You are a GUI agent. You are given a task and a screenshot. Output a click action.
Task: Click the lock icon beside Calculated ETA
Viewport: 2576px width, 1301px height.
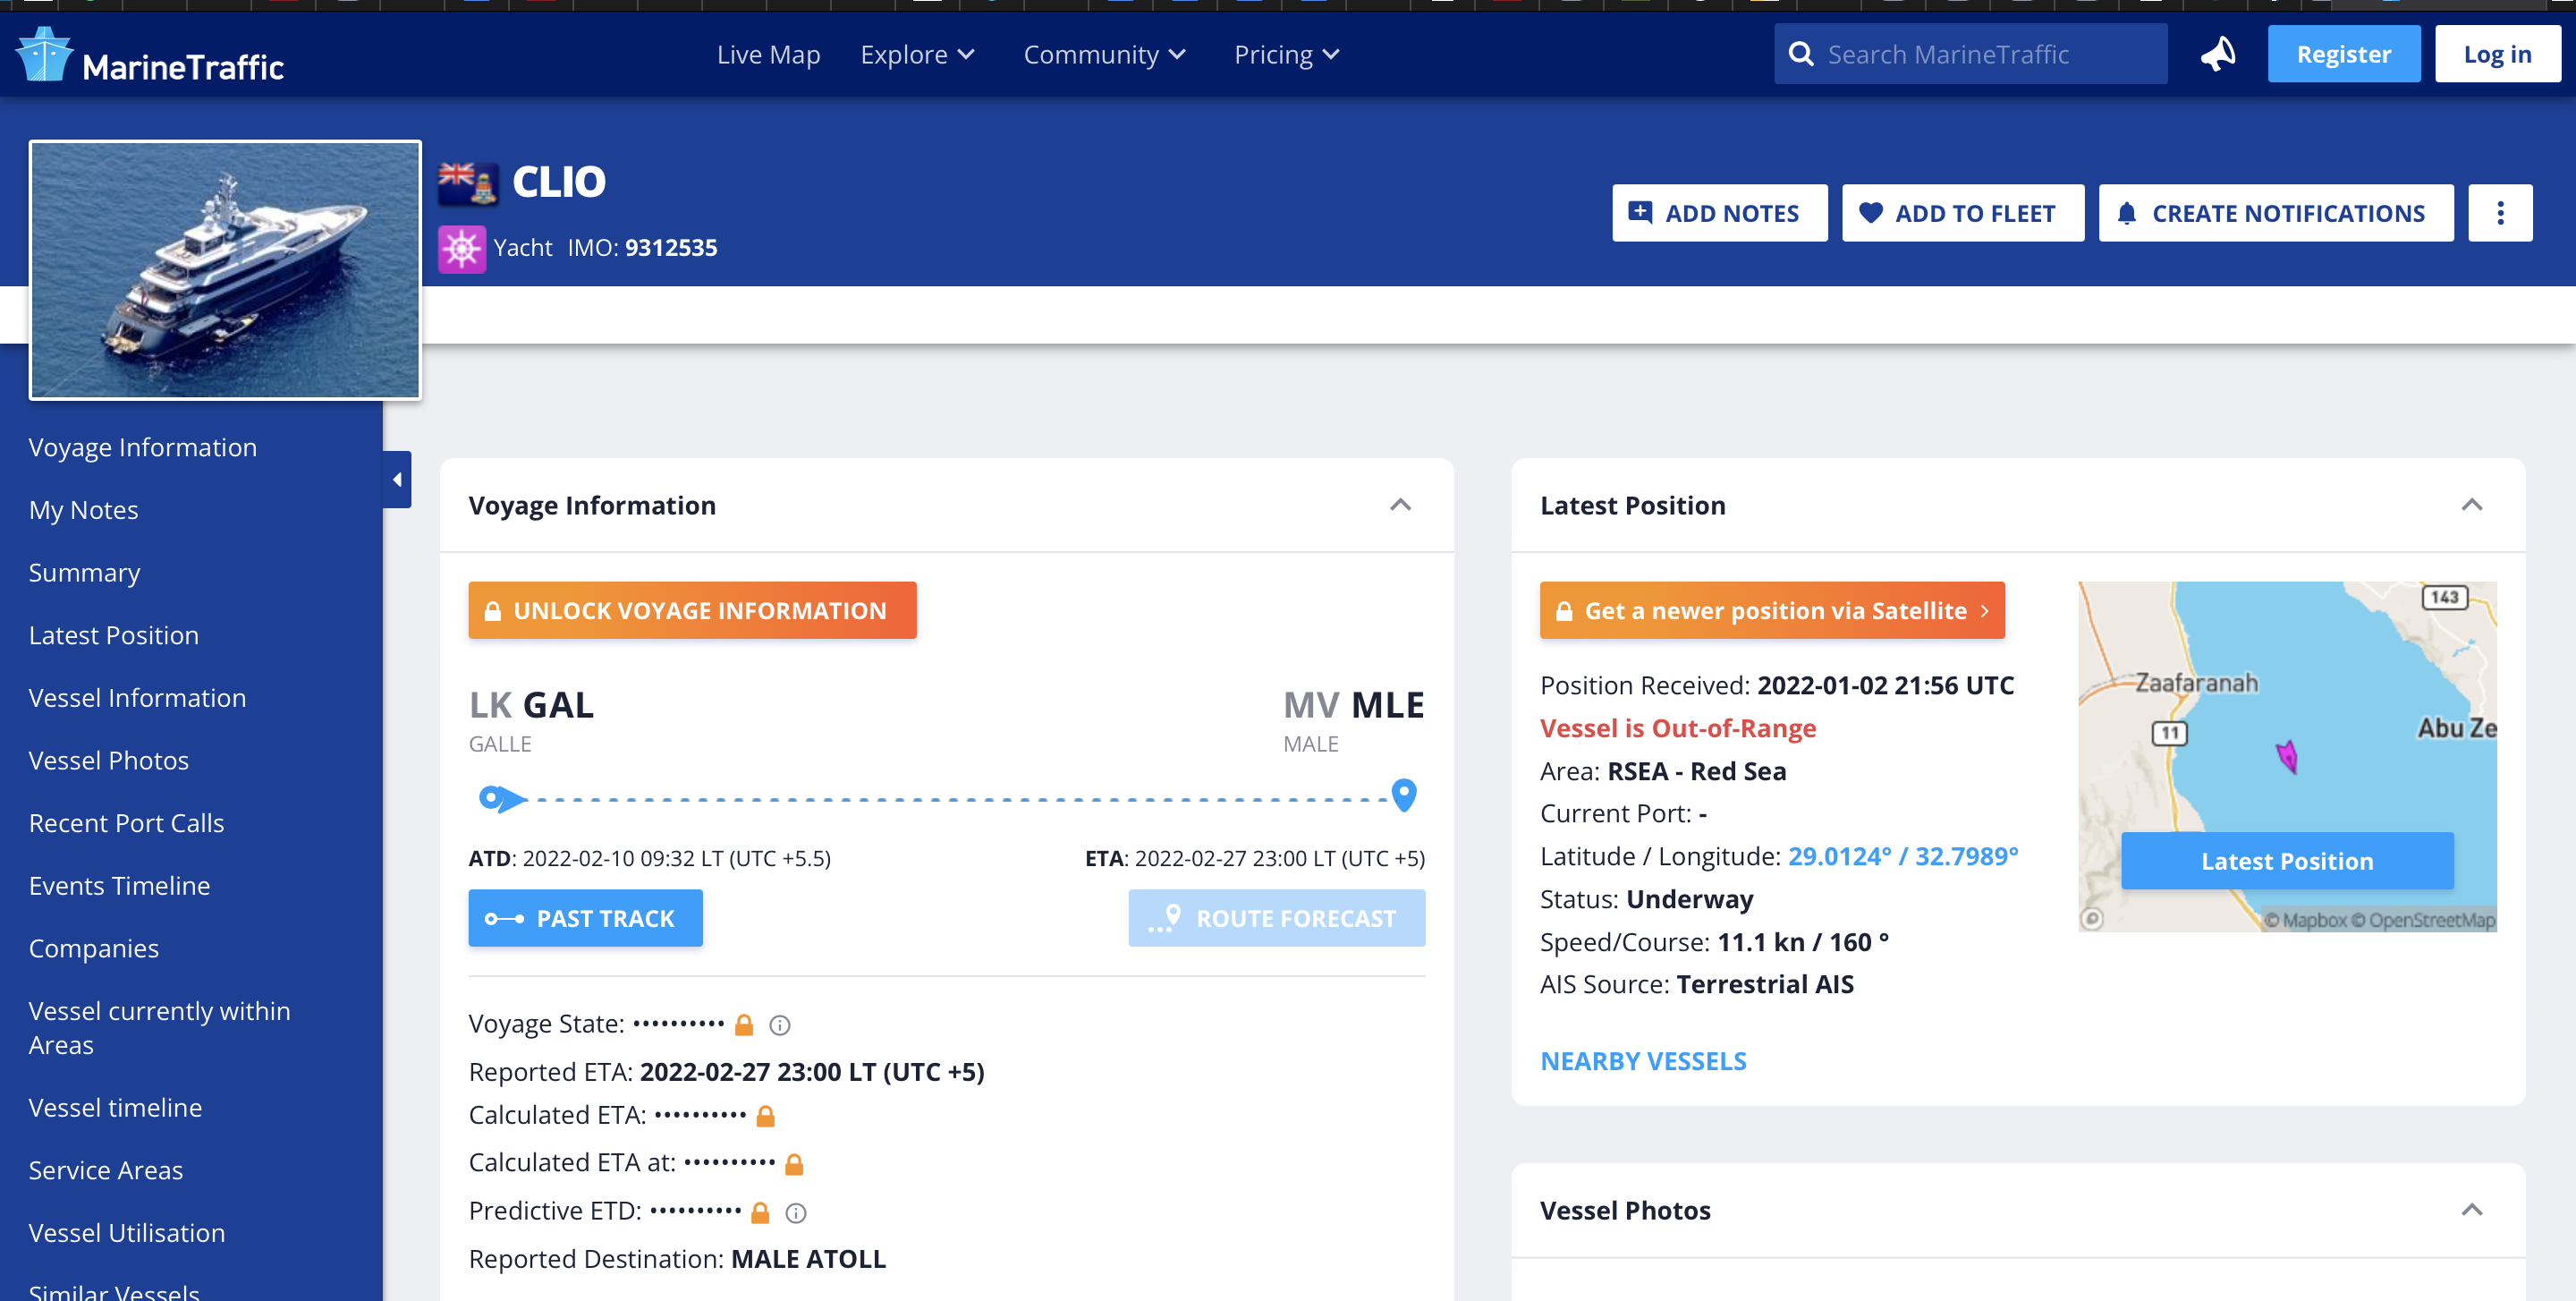[766, 1116]
